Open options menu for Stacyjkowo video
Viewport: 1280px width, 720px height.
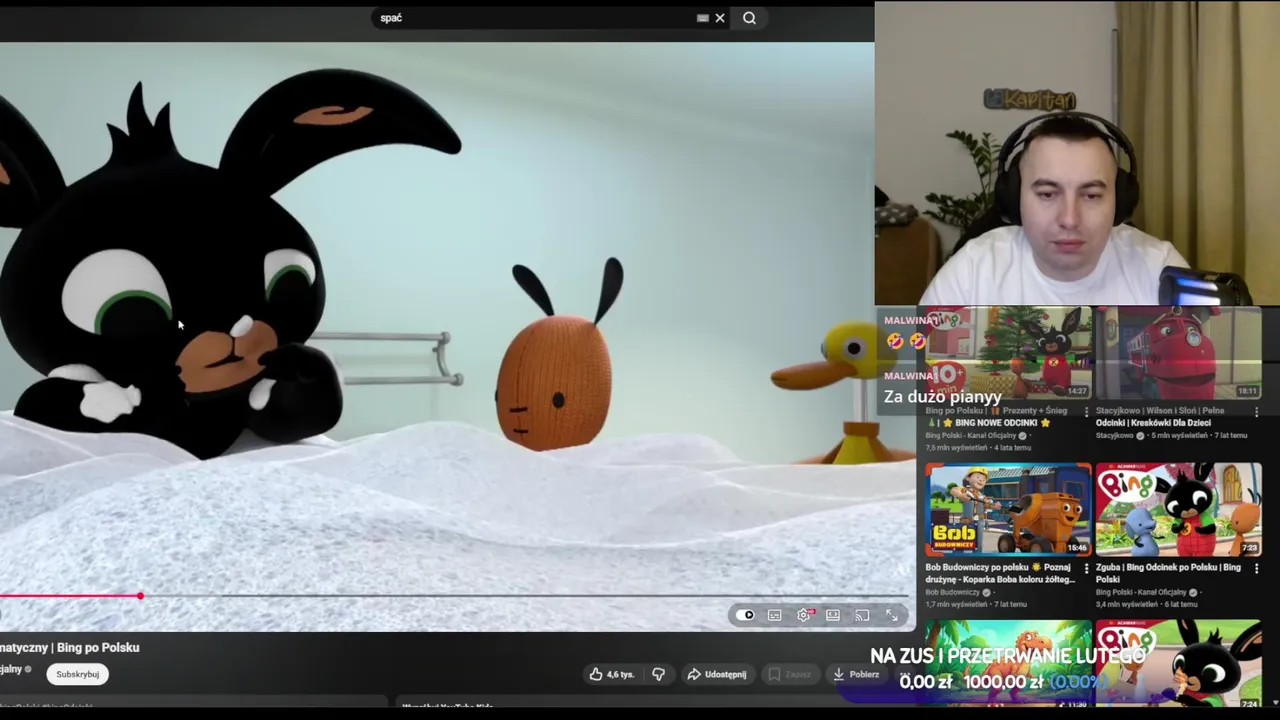pyautogui.click(x=1257, y=412)
